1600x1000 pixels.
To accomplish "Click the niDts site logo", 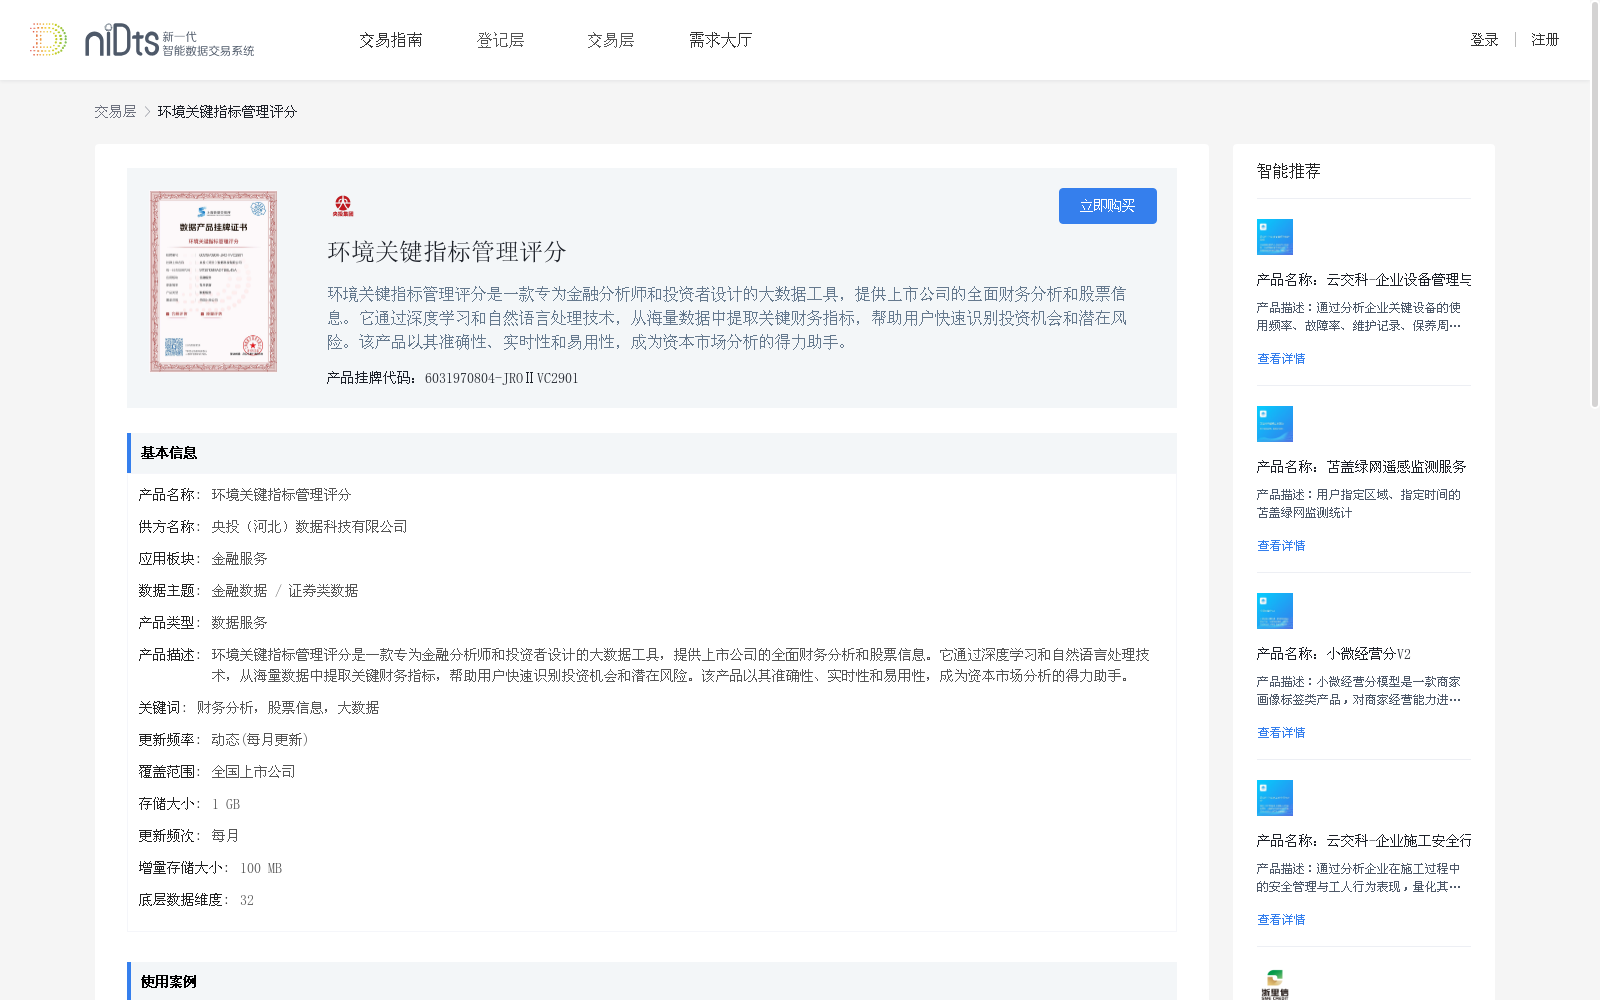I will tap(142, 40).
